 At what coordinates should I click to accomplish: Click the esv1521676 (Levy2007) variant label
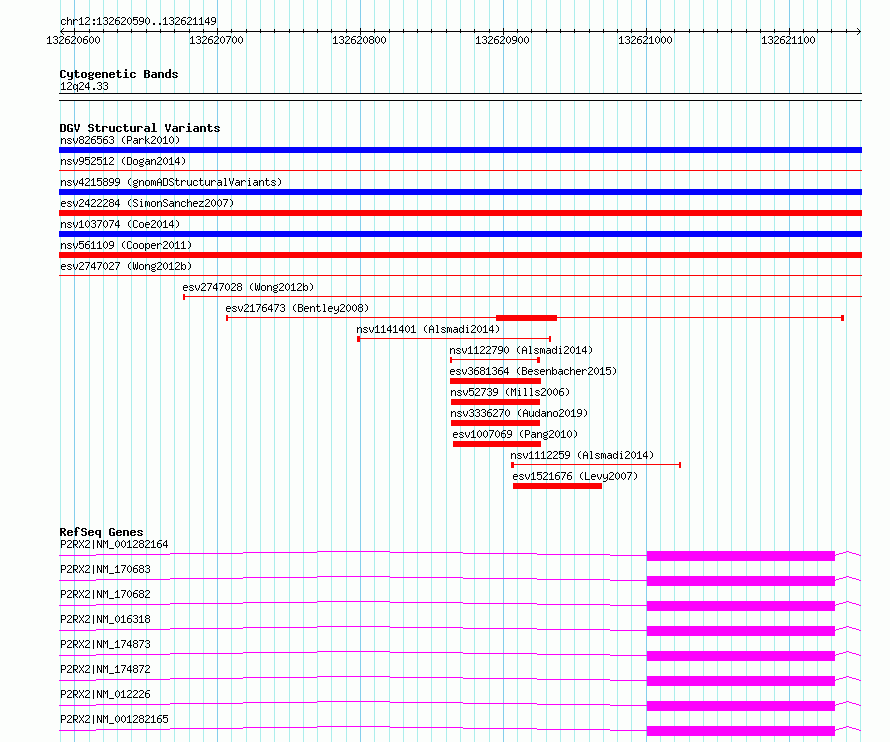(575, 476)
